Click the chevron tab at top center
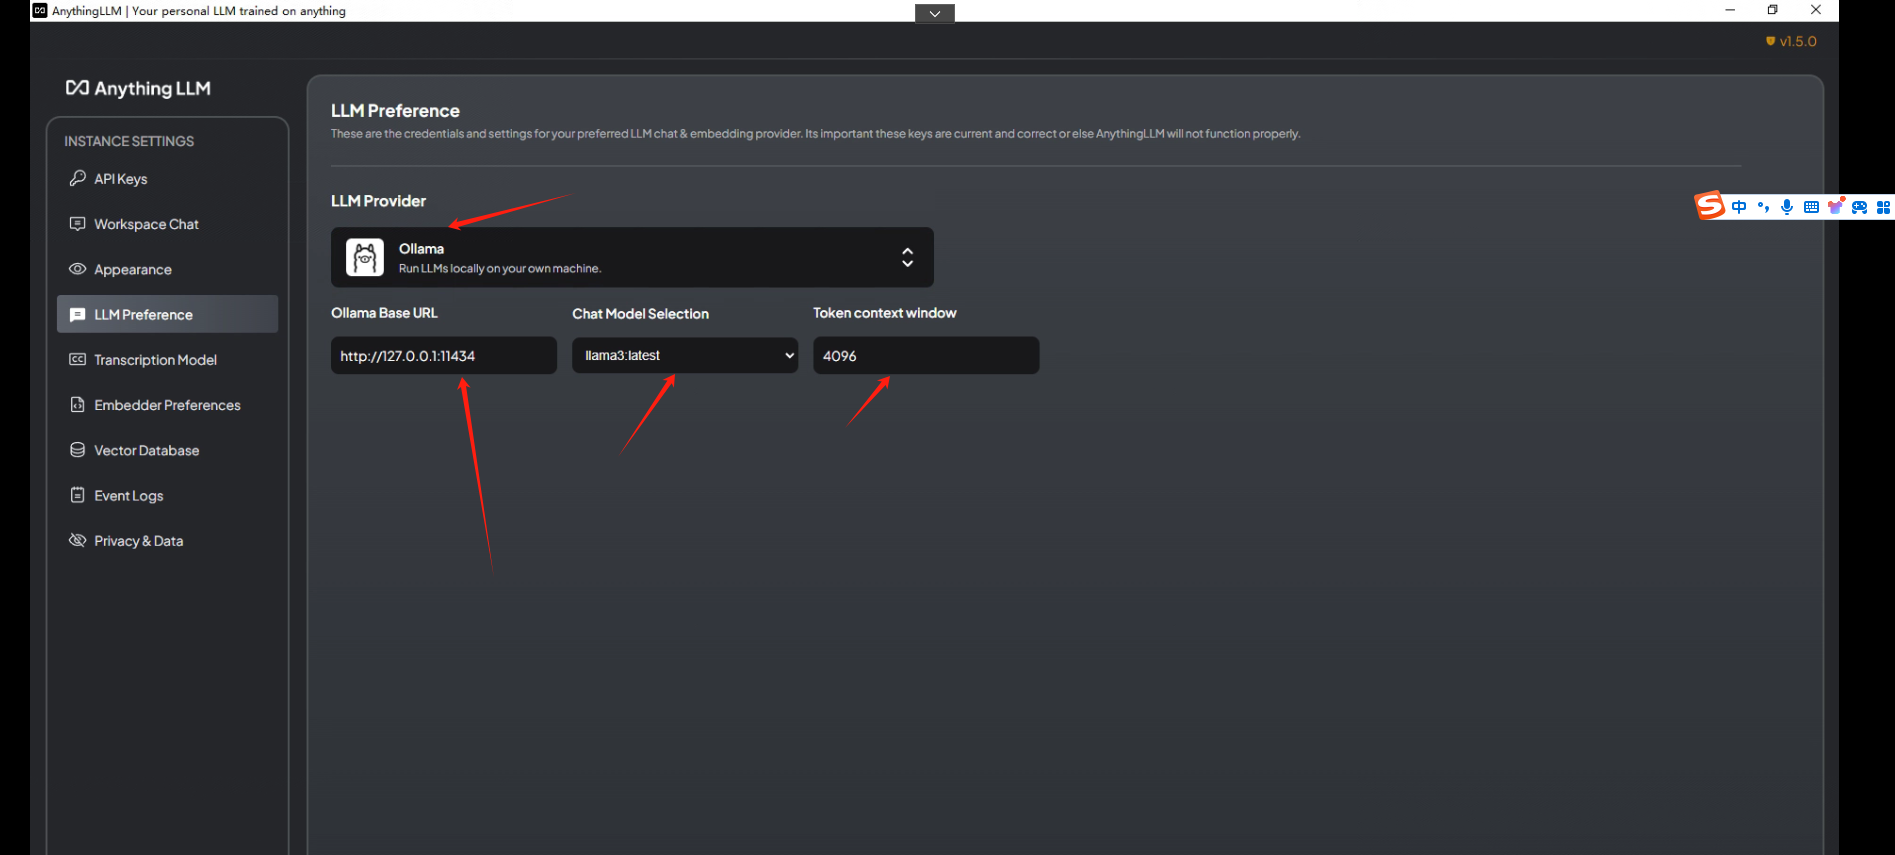Image resolution: width=1895 pixels, height=855 pixels. click(935, 13)
